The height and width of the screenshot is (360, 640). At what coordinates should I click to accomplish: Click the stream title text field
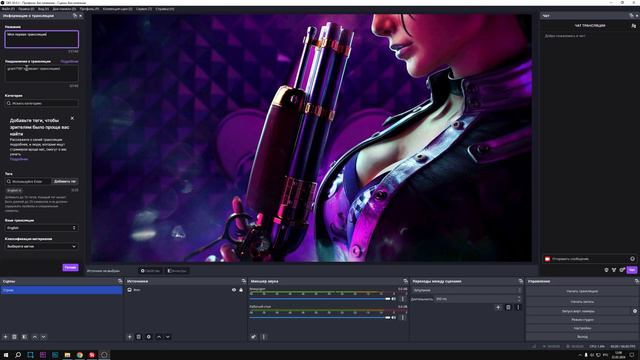[x=41, y=39]
